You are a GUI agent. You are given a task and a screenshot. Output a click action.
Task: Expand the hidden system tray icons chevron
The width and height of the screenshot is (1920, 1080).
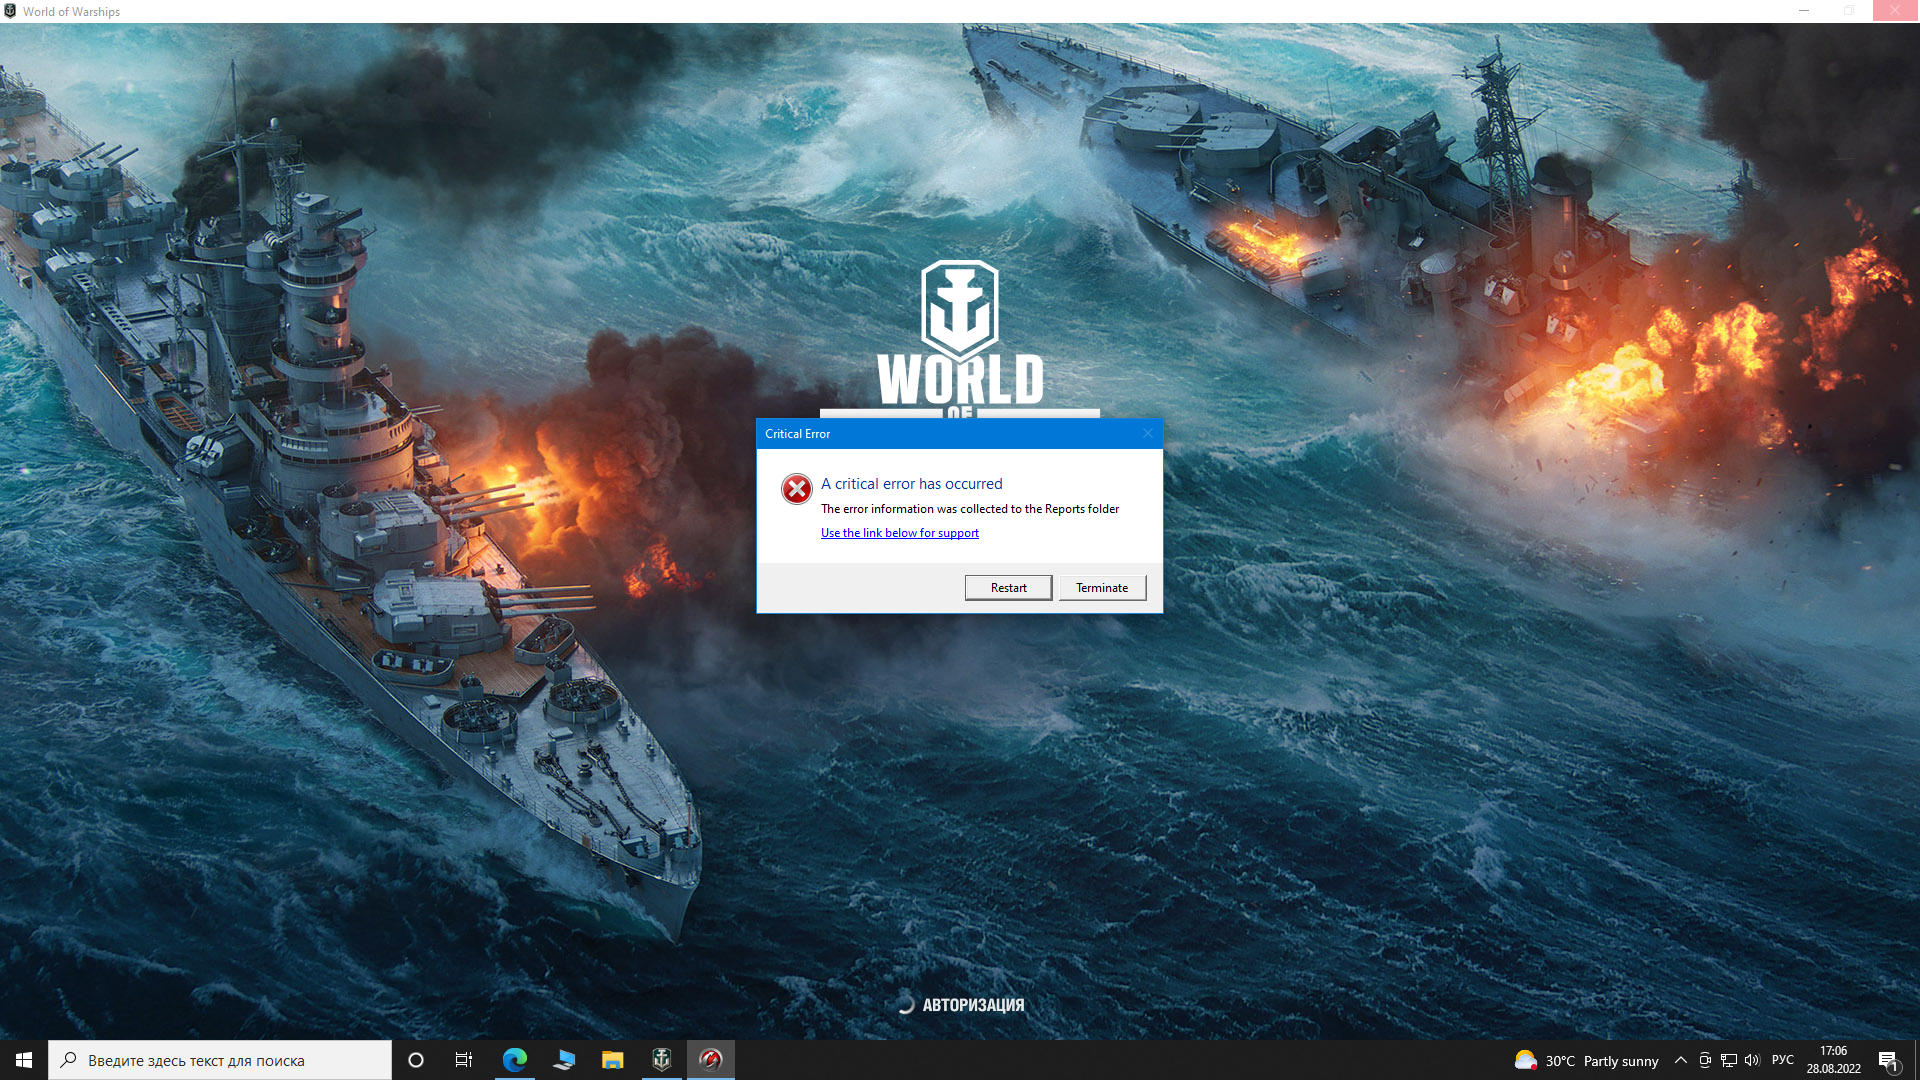(1681, 1060)
